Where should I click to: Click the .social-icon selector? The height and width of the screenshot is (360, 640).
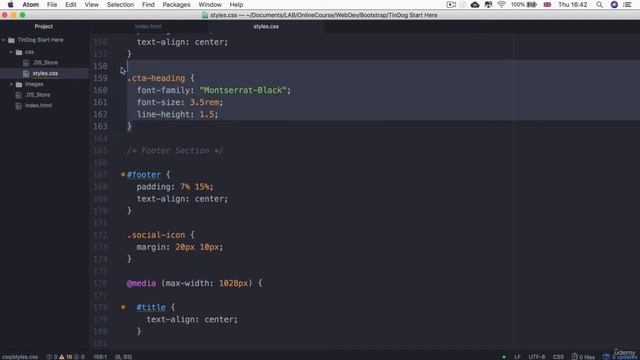click(156, 235)
